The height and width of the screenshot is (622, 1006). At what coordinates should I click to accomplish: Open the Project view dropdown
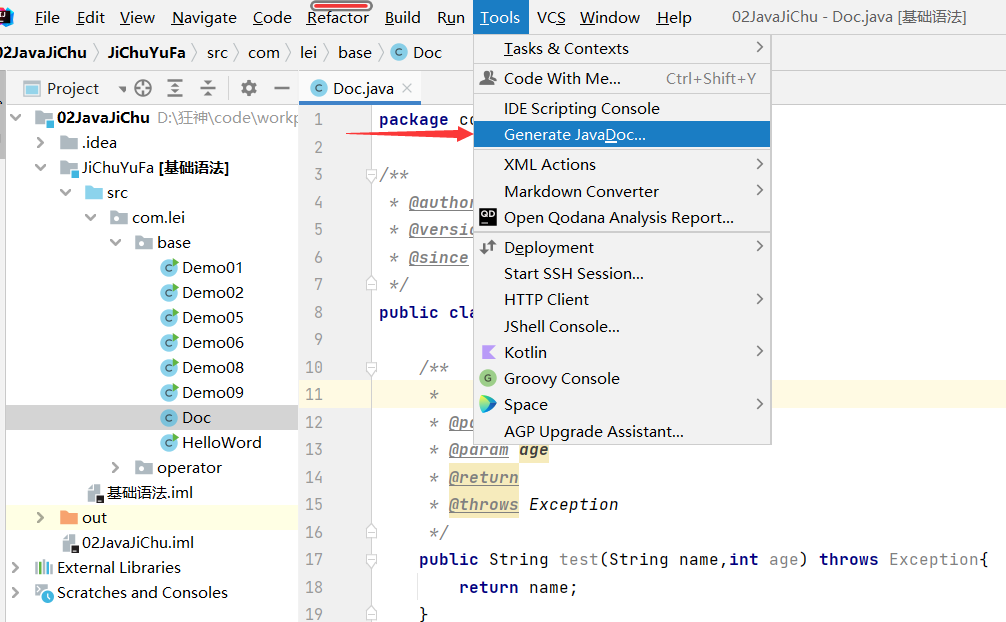[122, 89]
